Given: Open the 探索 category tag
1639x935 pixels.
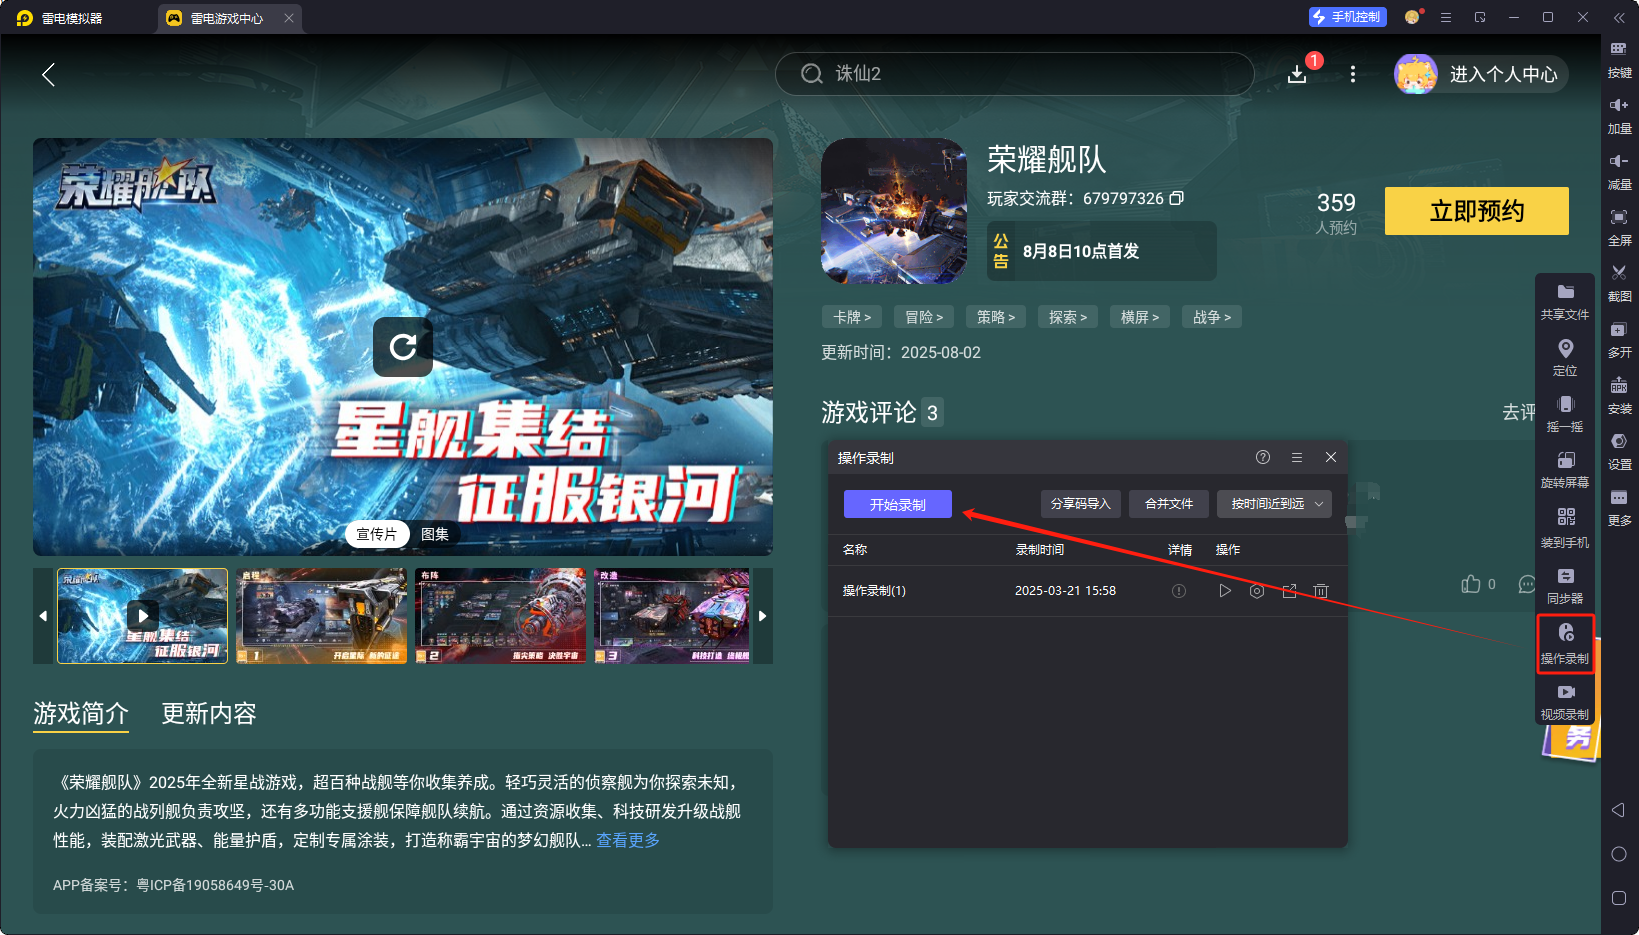Looking at the screenshot, I should coord(1068,317).
